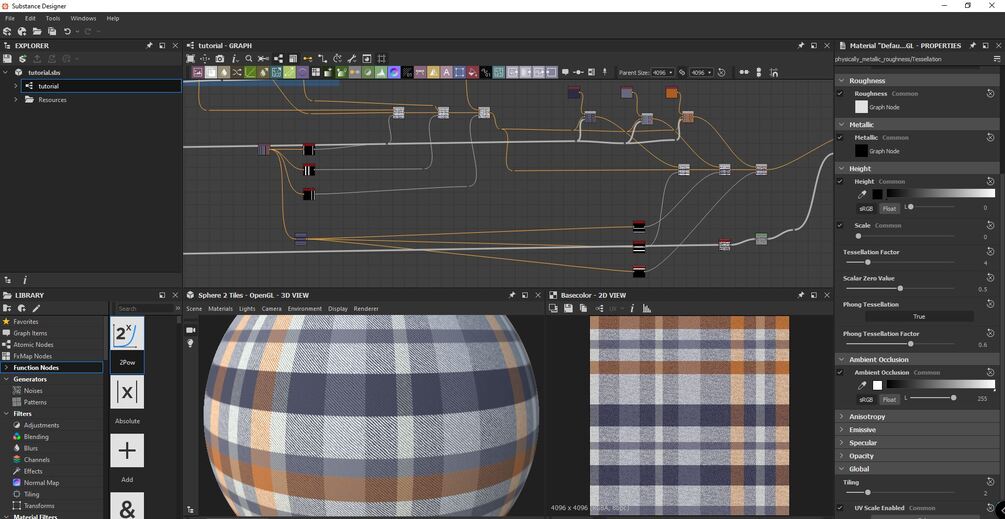Image resolution: width=1005 pixels, height=519 pixels.
Task: Add a Transform 2D node
Action: pos(460,72)
